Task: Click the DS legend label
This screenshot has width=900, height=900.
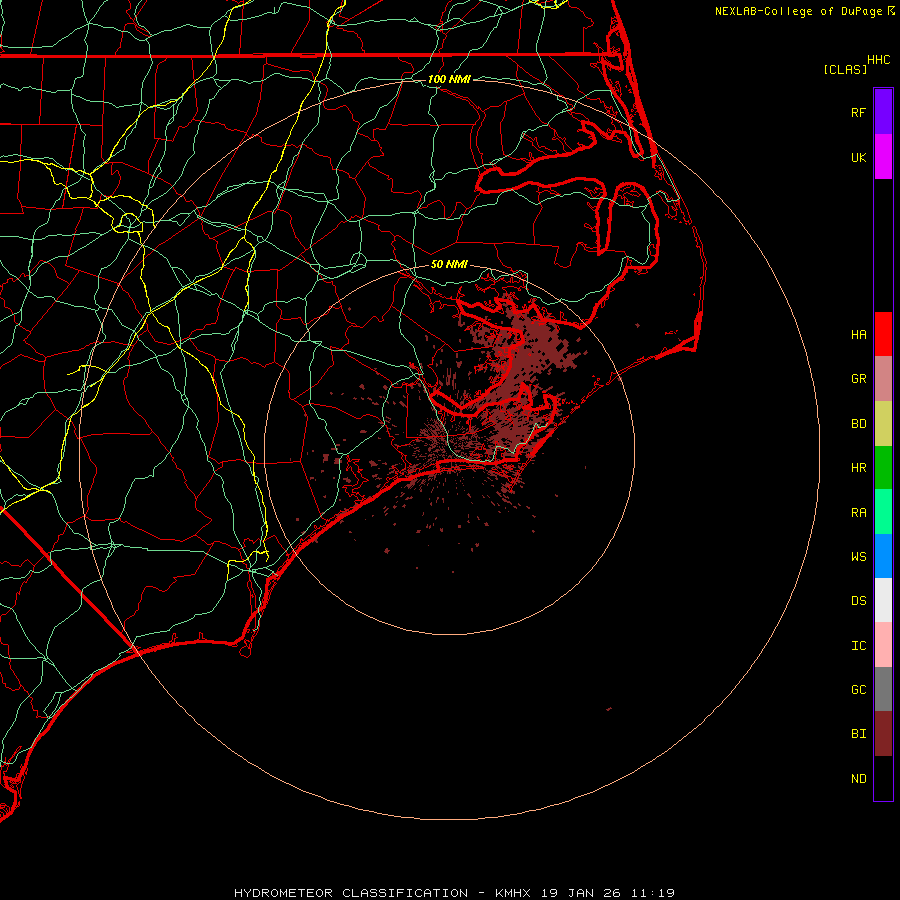Action: click(859, 600)
